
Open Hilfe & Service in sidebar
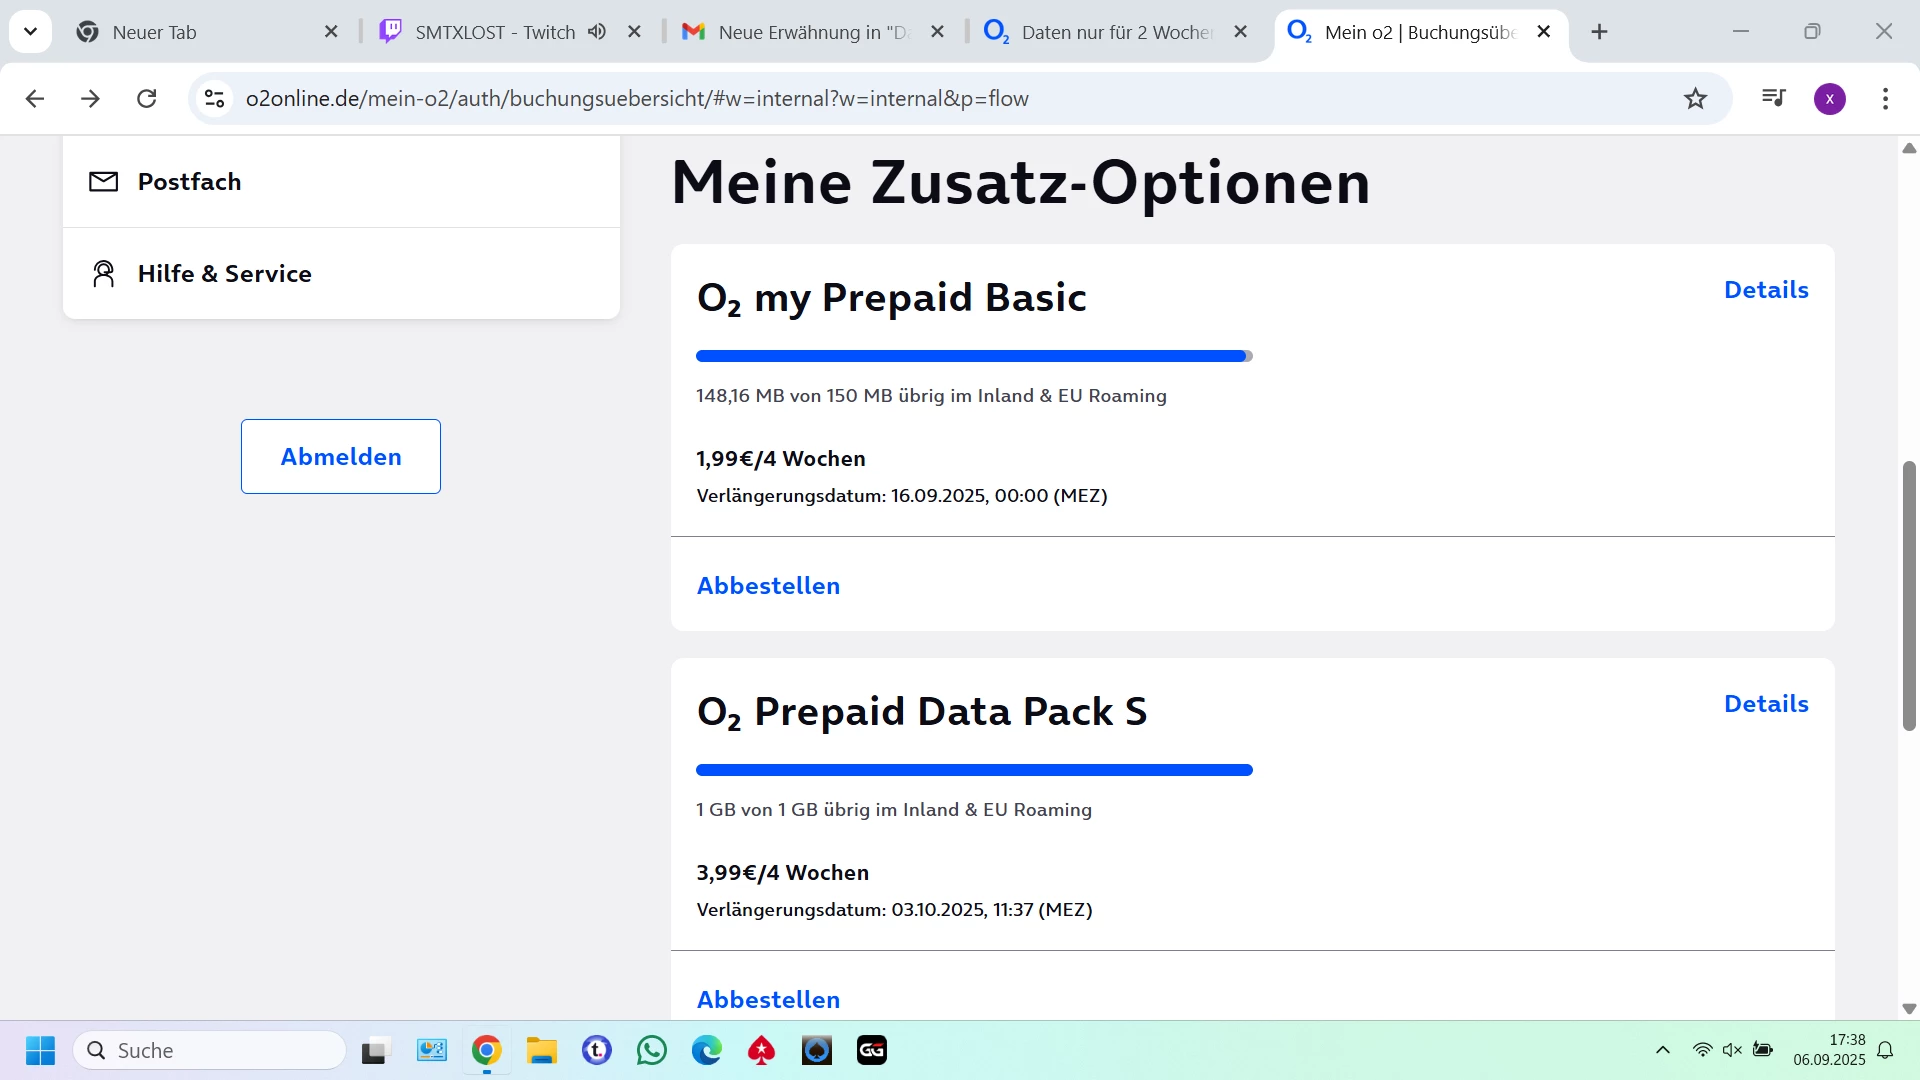click(224, 274)
